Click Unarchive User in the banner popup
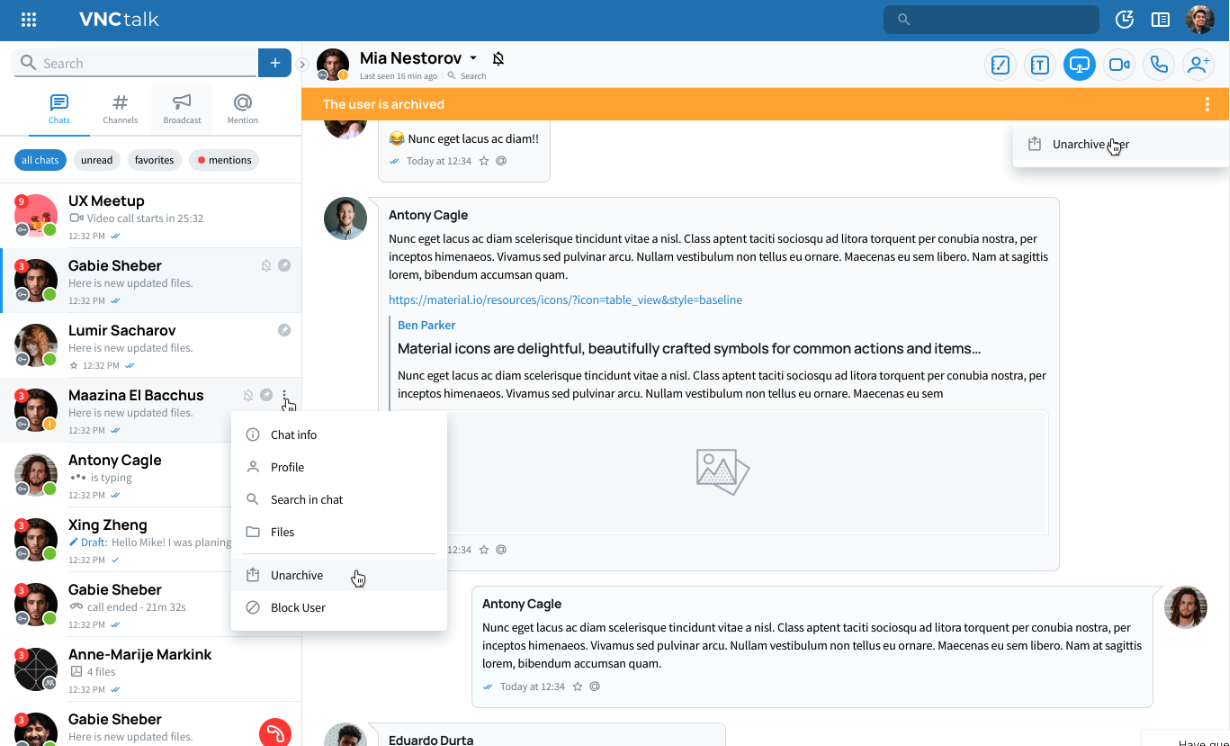1230x746 pixels. coord(1090,144)
